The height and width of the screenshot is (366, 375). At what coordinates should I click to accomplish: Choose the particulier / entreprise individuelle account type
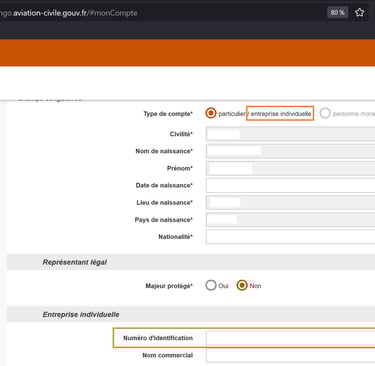(211, 113)
